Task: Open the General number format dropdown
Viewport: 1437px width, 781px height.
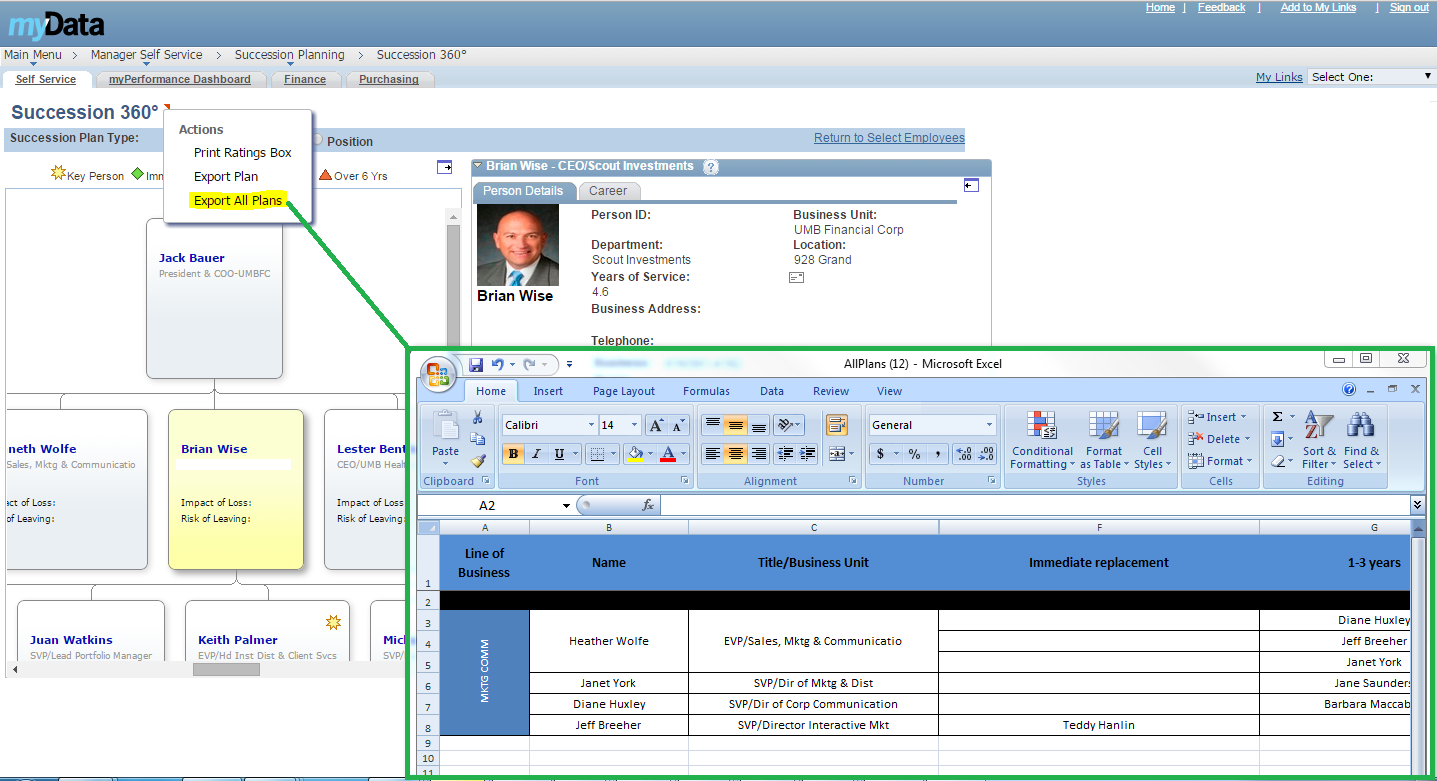Action: pyautogui.click(x=989, y=425)
